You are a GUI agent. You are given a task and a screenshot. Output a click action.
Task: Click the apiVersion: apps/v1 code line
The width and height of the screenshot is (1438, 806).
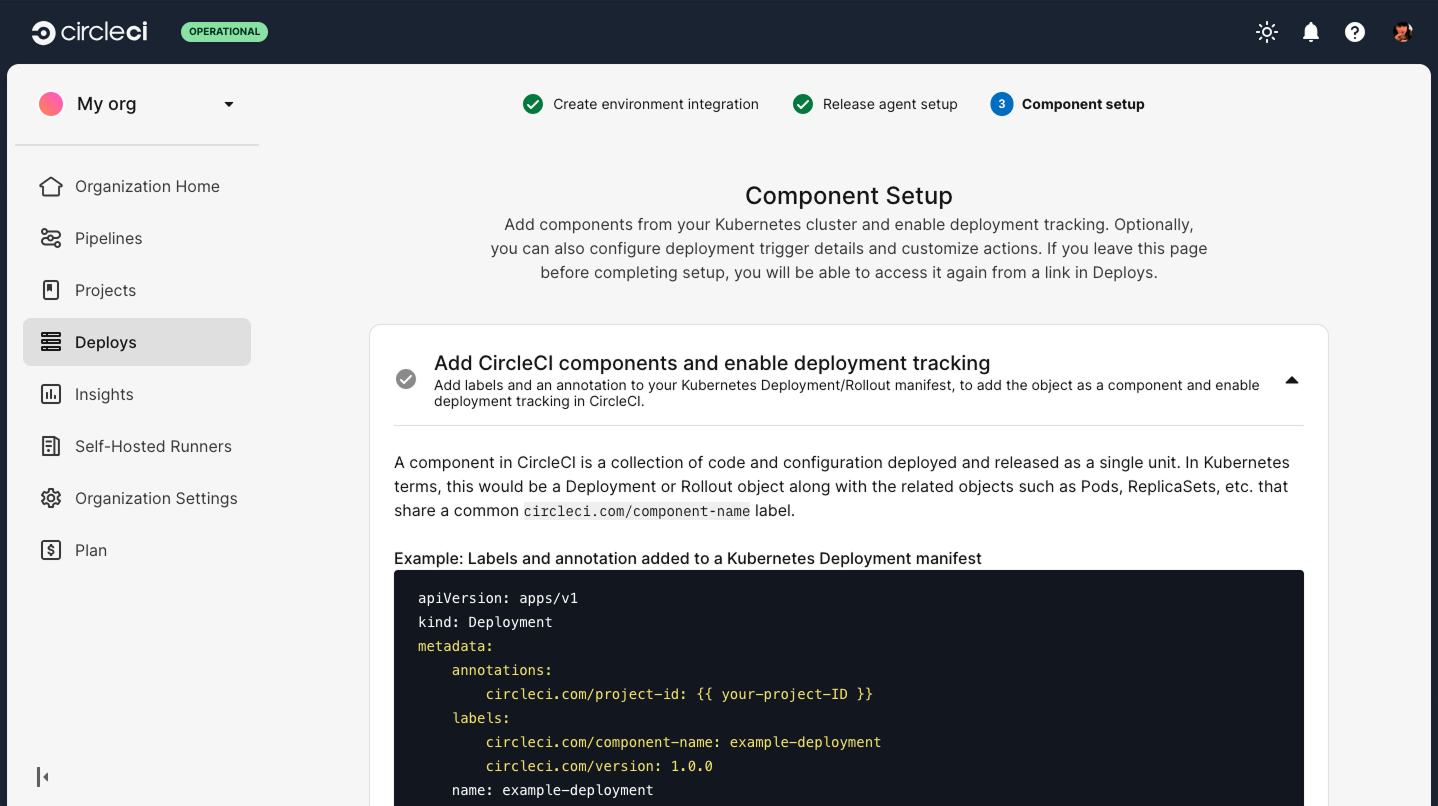pyautogui.click(x=498, y=598)
